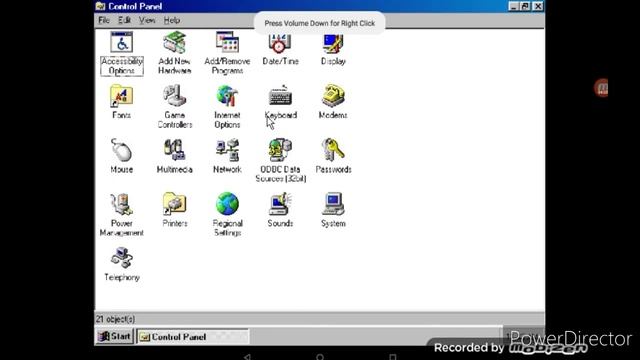This screenshot has height=360, width=640.
Task: Select the ODBC Data Sources icon
Action: (x=280, y=150)
